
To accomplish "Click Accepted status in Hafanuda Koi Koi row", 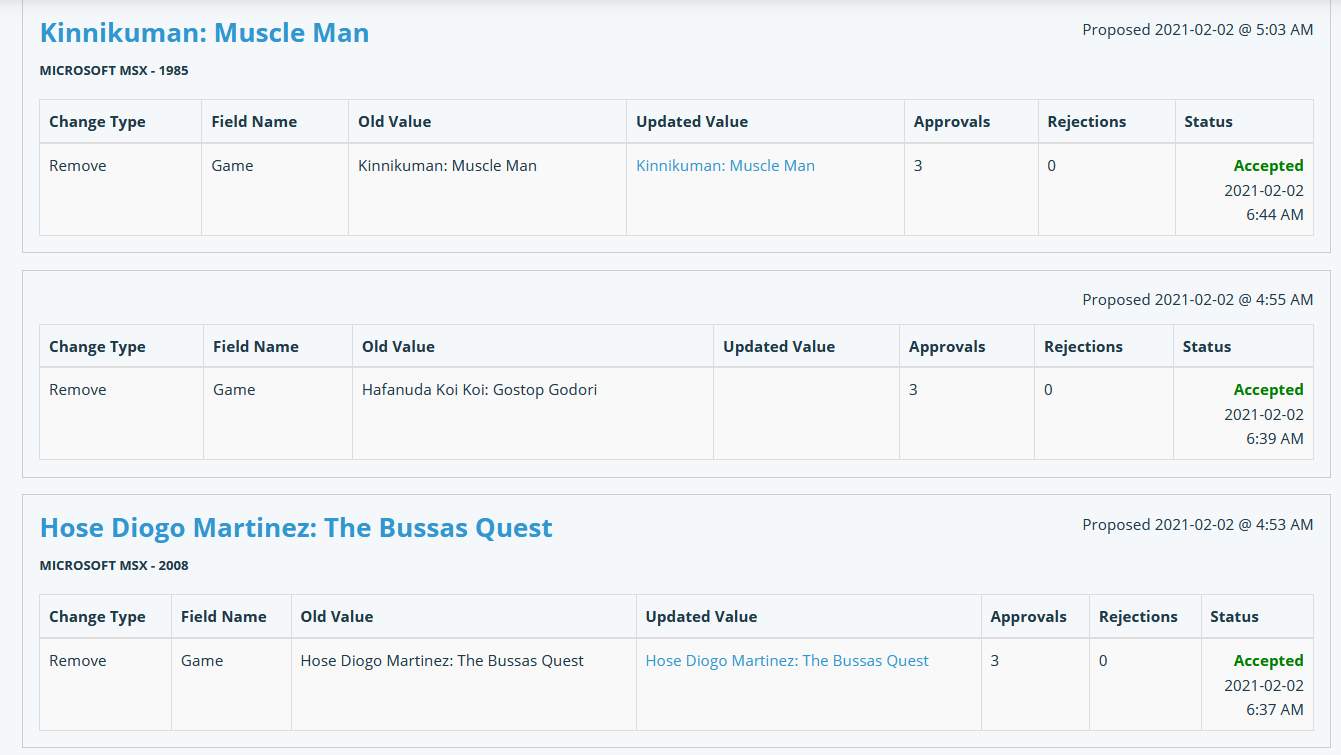I will click(x=1268, y=390).
